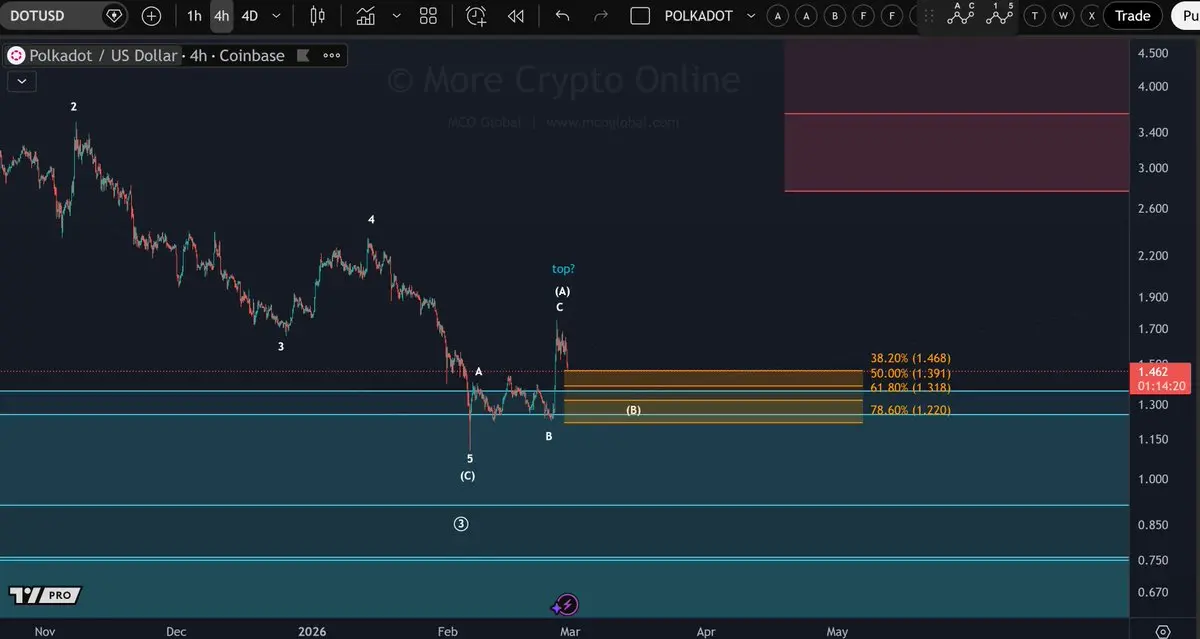
Task: Expand the POLKADOT layout dropdown chevron
Action: tap(750, 16)
